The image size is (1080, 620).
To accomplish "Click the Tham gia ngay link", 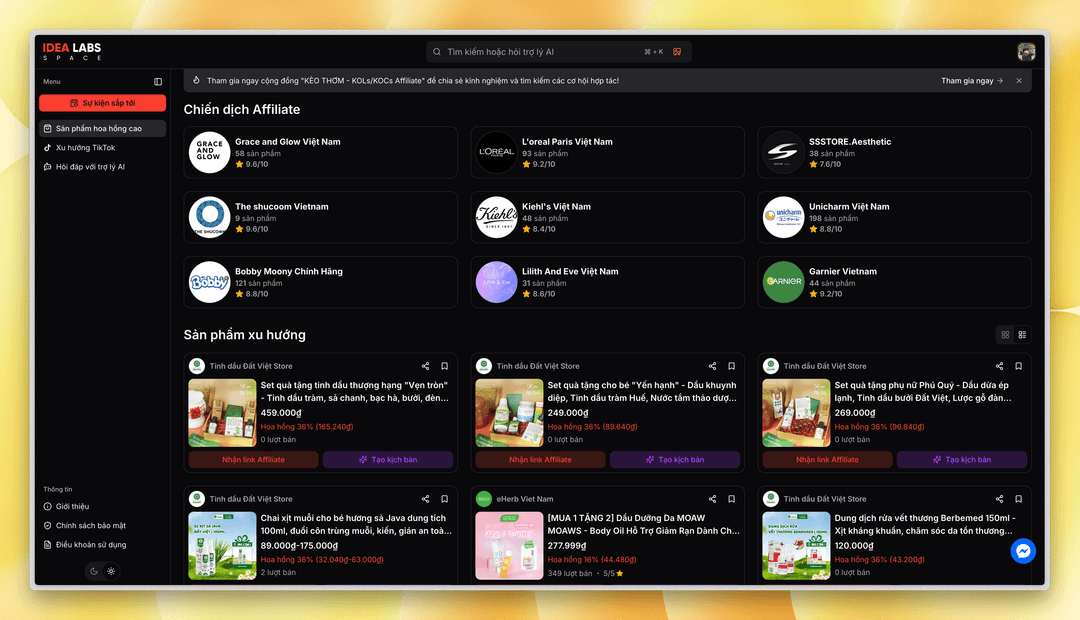I will click(972, 81).
